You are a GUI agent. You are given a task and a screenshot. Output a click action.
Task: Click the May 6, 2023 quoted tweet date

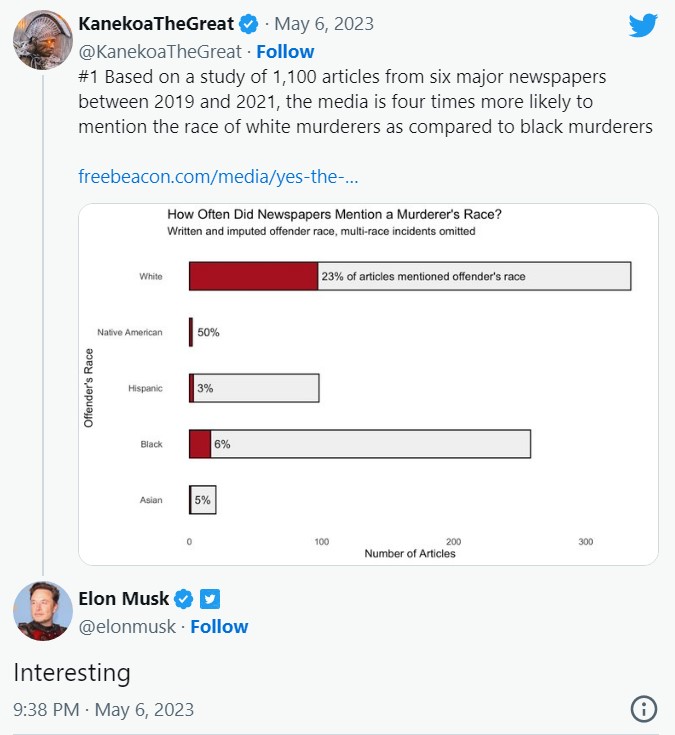pyautogui.click(x=324, y=24)
